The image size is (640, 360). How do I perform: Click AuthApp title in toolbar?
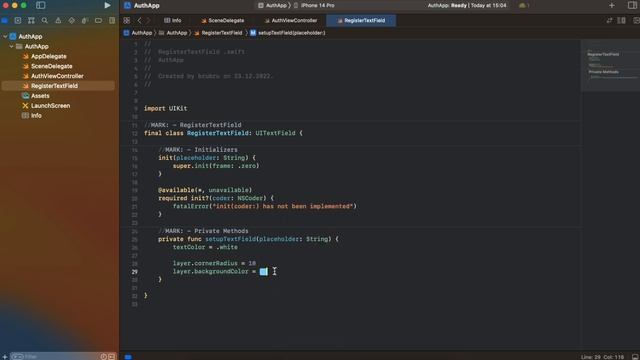[x=147, y=5]
